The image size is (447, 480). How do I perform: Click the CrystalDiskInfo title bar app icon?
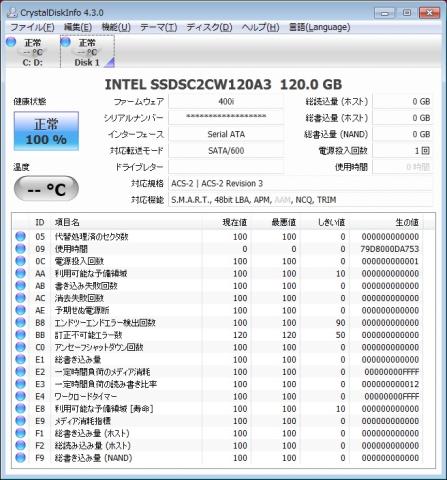pos(12,13)
